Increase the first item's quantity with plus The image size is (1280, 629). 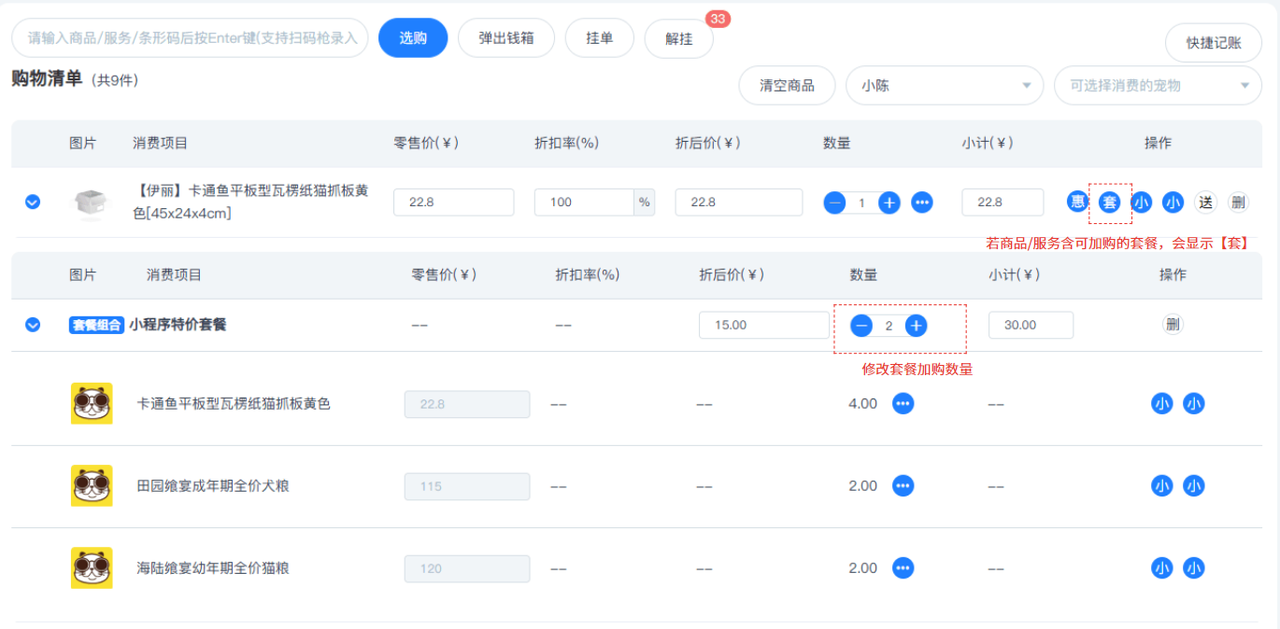click(x=889, y=202)
